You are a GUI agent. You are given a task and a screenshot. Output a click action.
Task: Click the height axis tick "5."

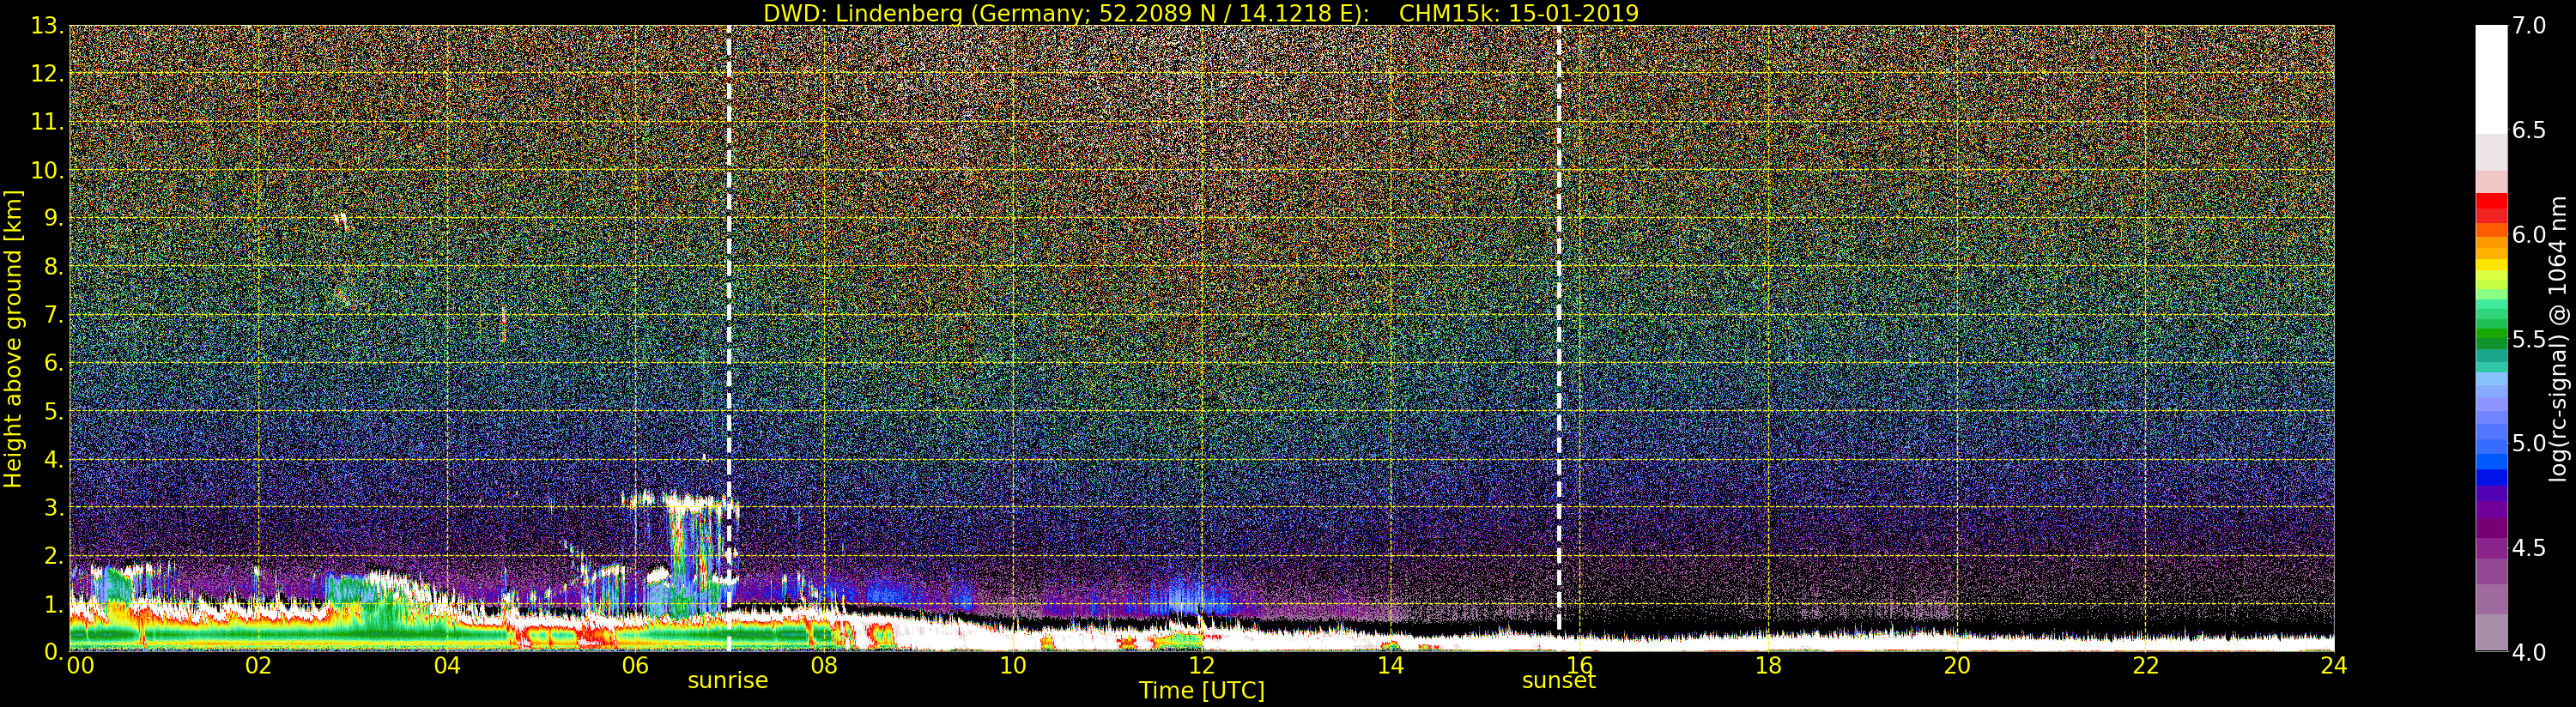[x=53, y=411]
